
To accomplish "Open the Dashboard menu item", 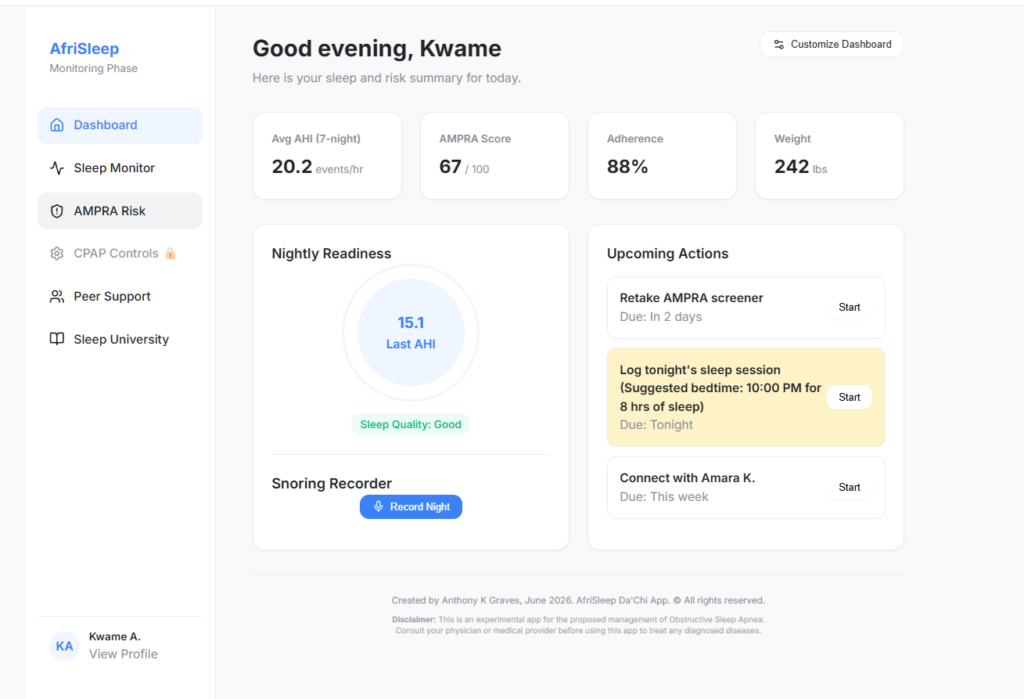I will click(x=120, y=125).
